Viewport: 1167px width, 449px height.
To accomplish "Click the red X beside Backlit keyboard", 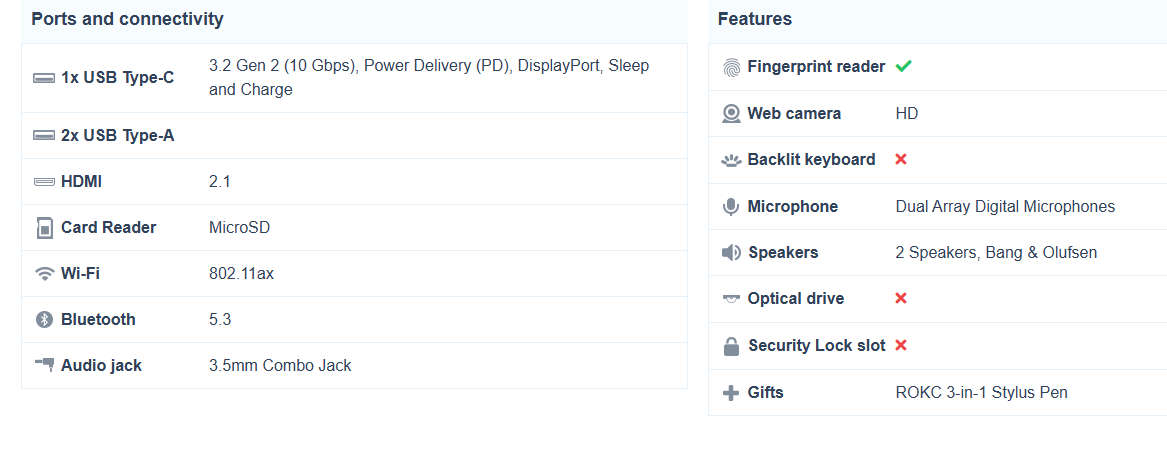I will (x=901, y=160).
